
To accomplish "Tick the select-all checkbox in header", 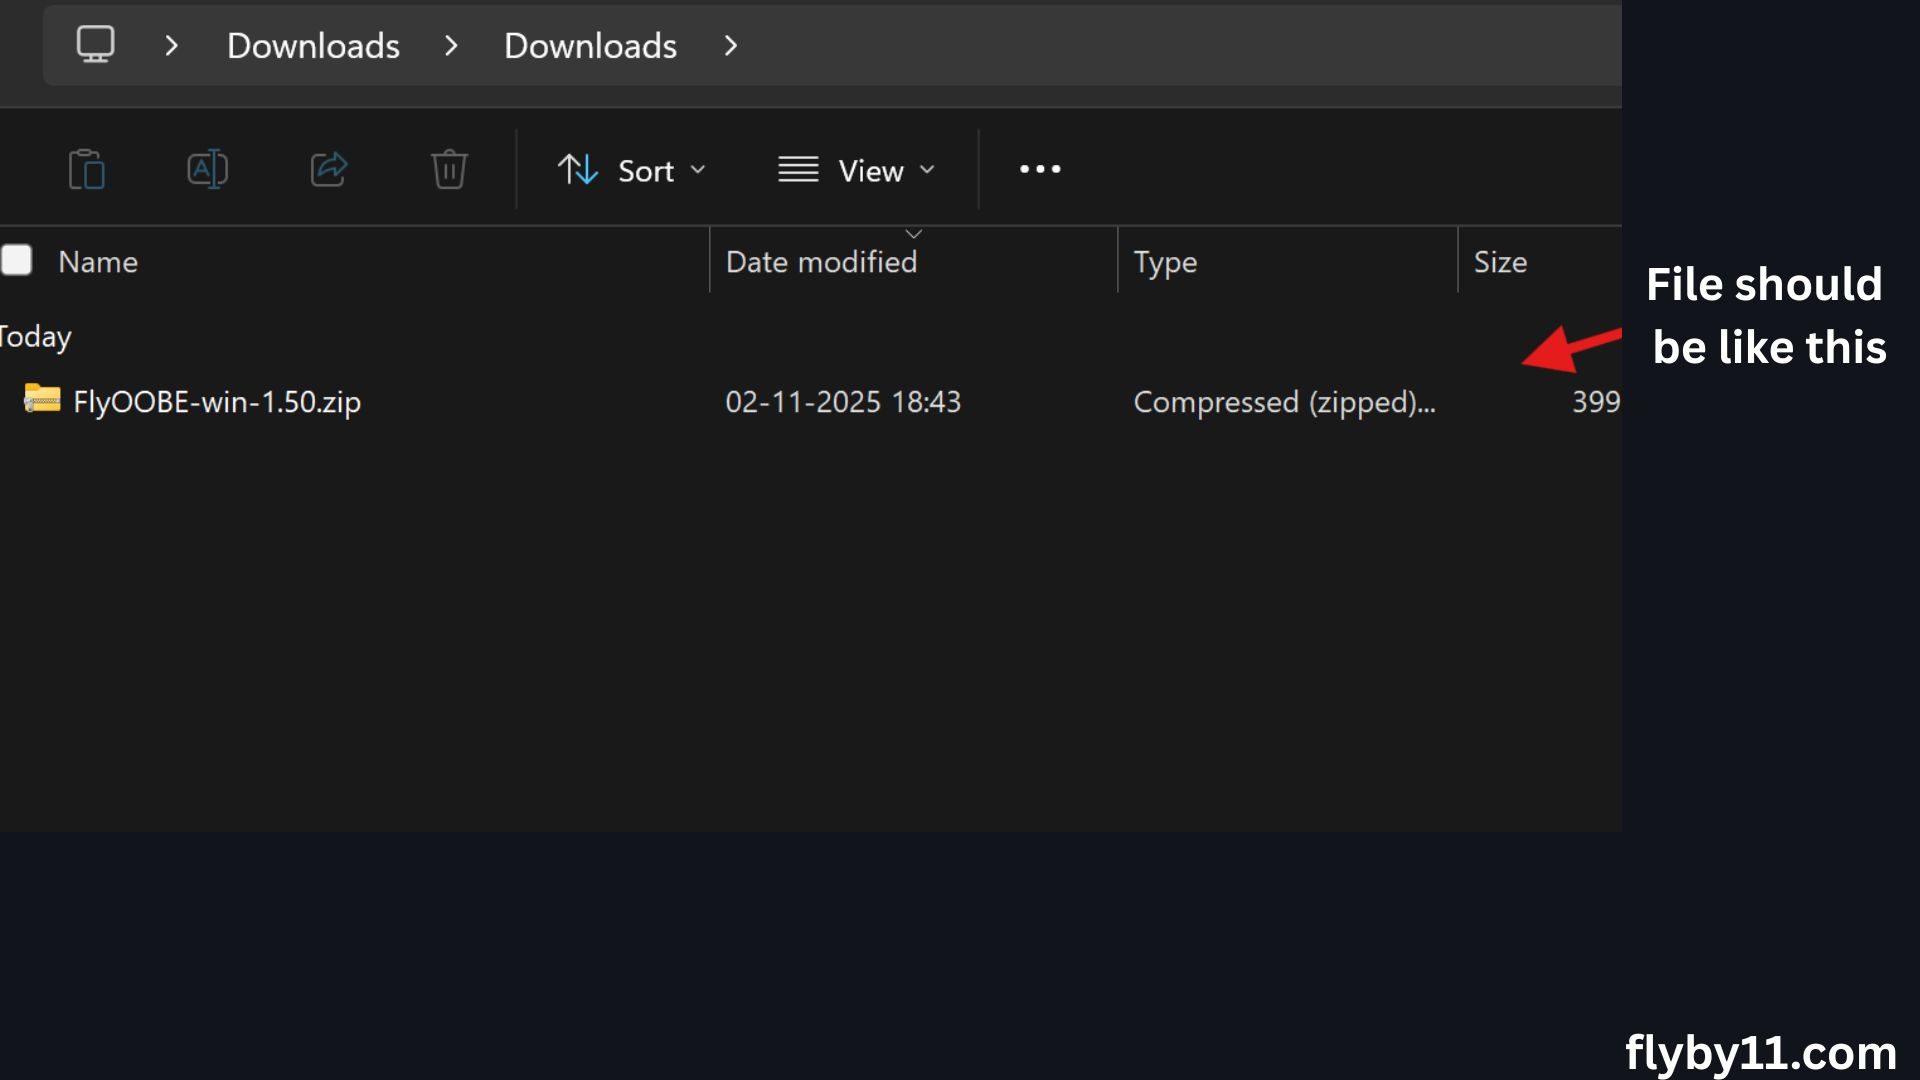I will coord(16,259).
